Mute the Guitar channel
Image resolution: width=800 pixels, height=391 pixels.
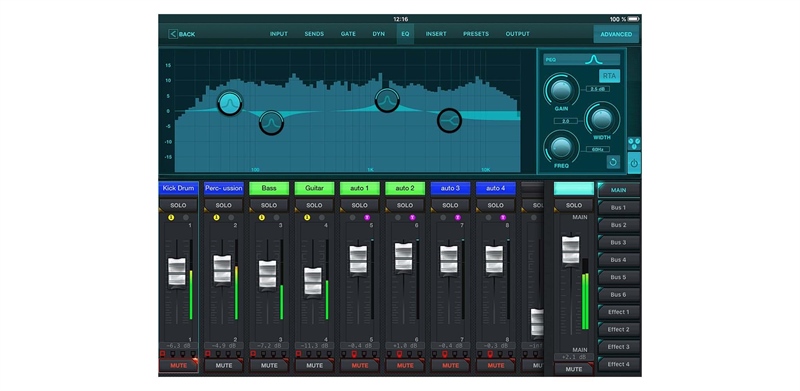(x=315, y=365)
